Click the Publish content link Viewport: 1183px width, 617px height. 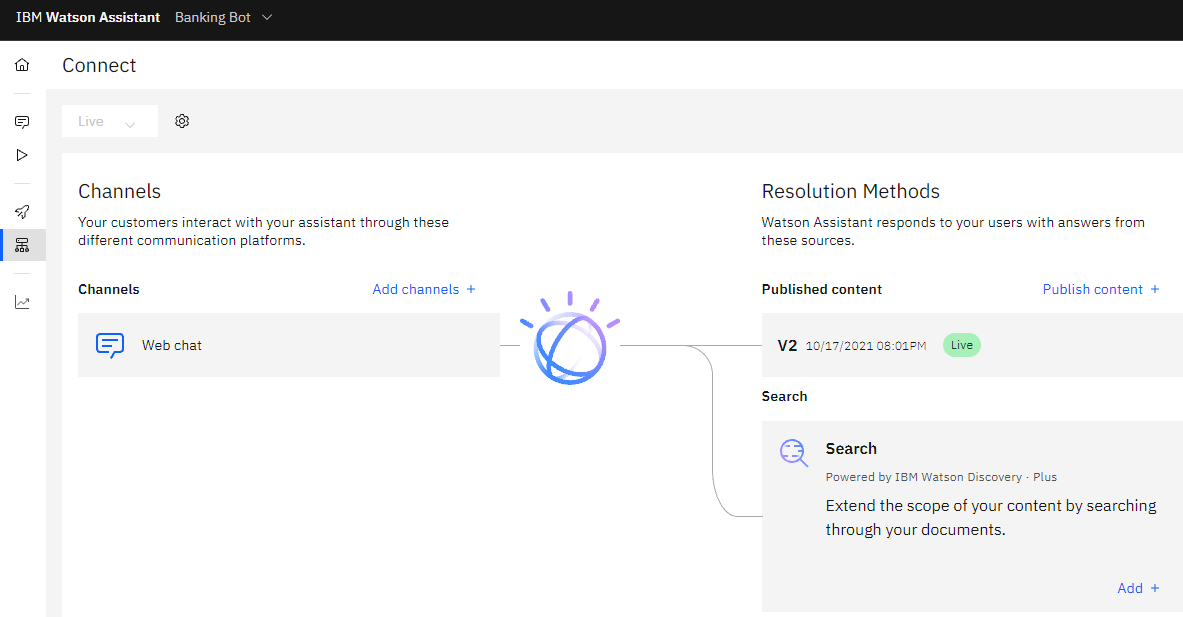click(1100, 289)
